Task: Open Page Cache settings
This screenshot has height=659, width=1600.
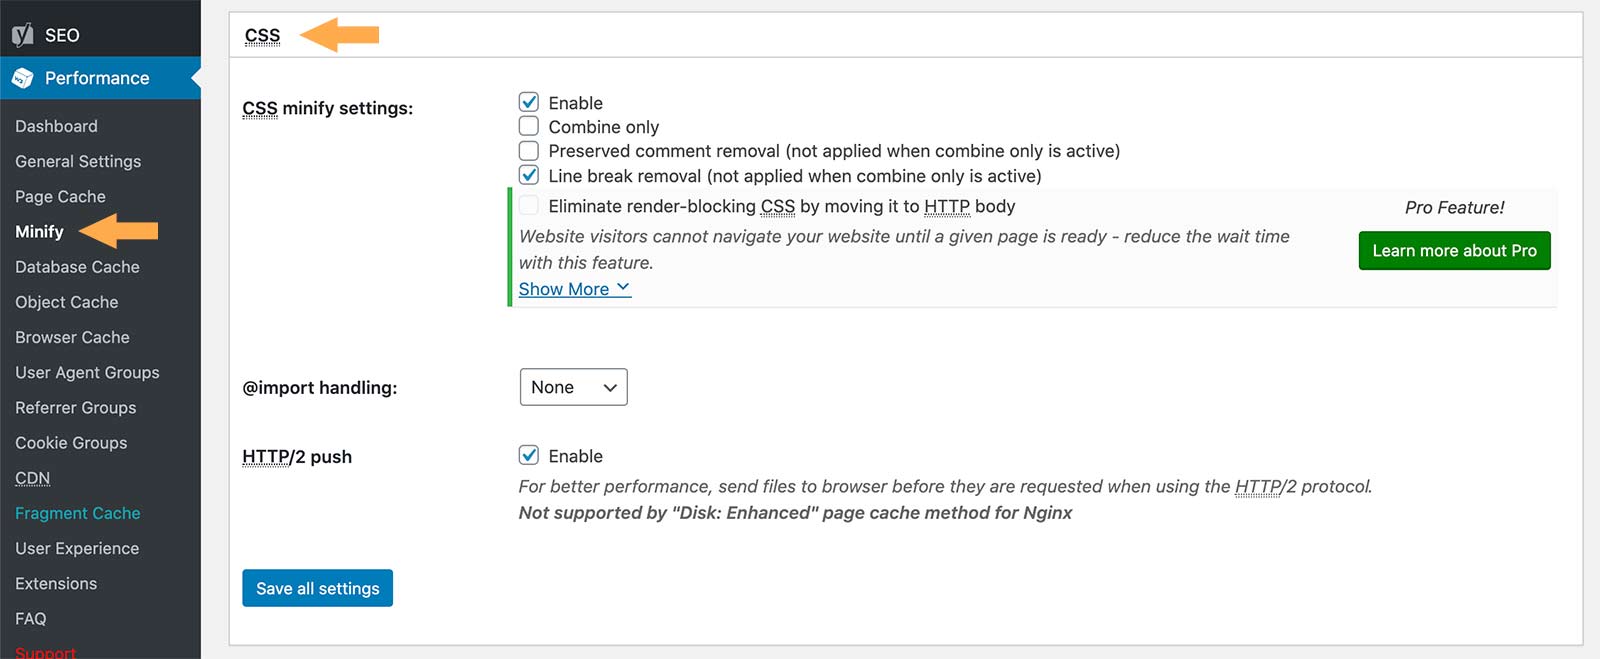Action: 60,196
